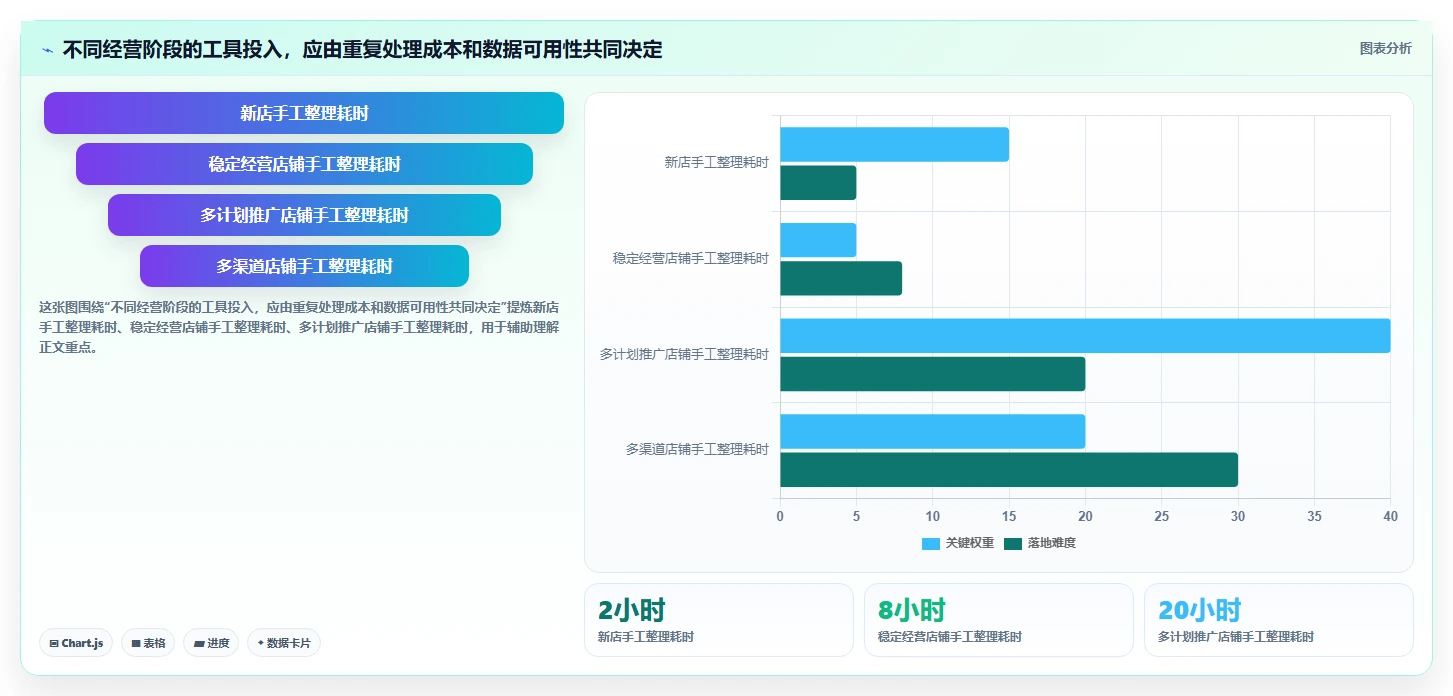1453x696 pixels.
Task: Open the 2小时 data card
Action: click(x=719, y=620)
